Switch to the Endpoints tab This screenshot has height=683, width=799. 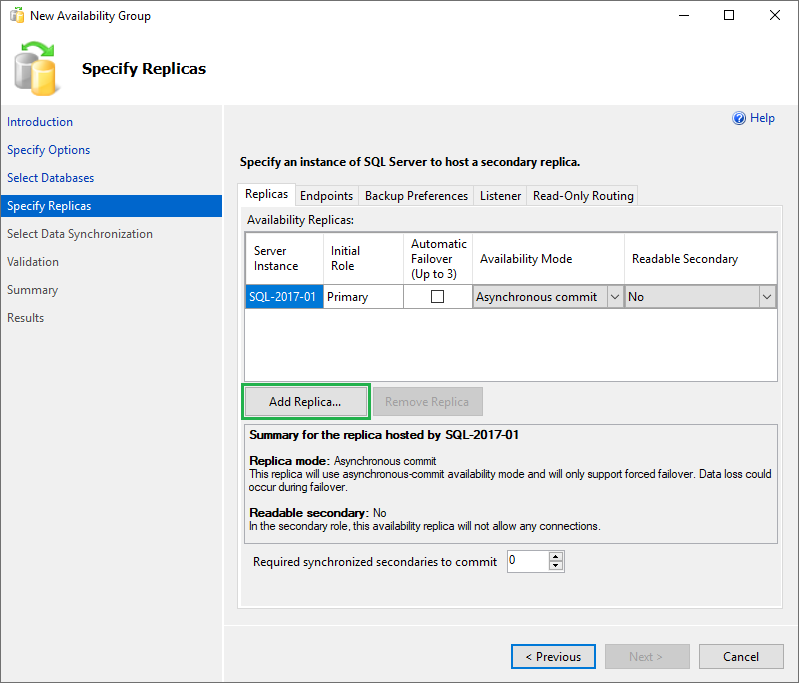click(326, 196)
